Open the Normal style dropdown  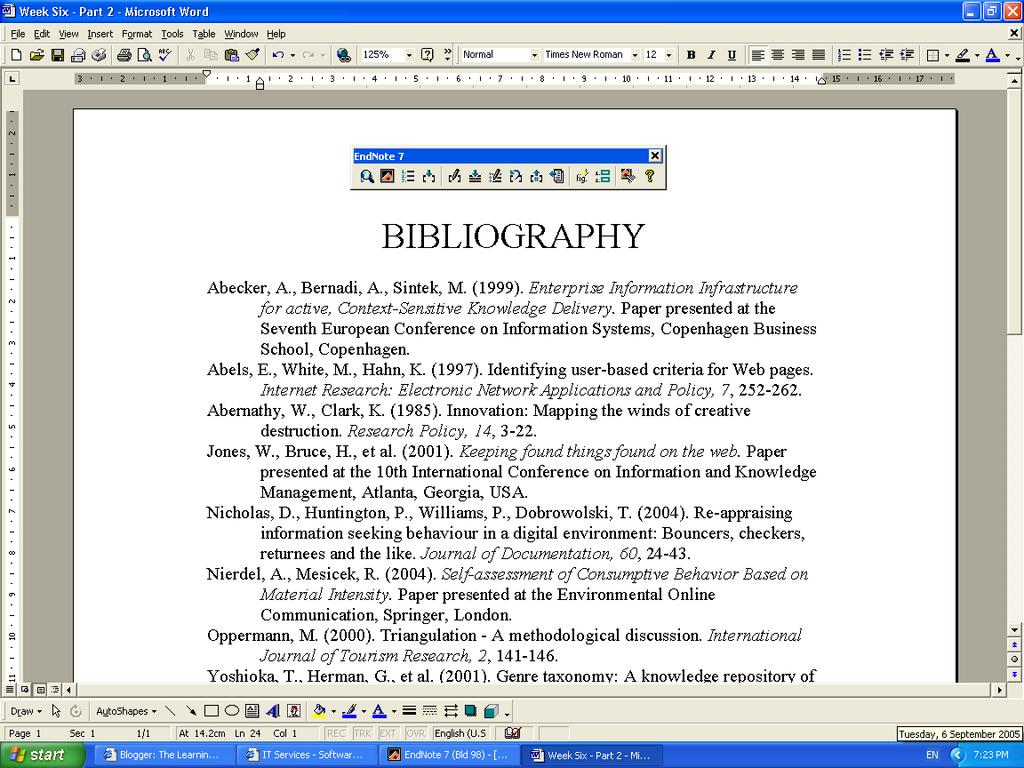[534, 55]
